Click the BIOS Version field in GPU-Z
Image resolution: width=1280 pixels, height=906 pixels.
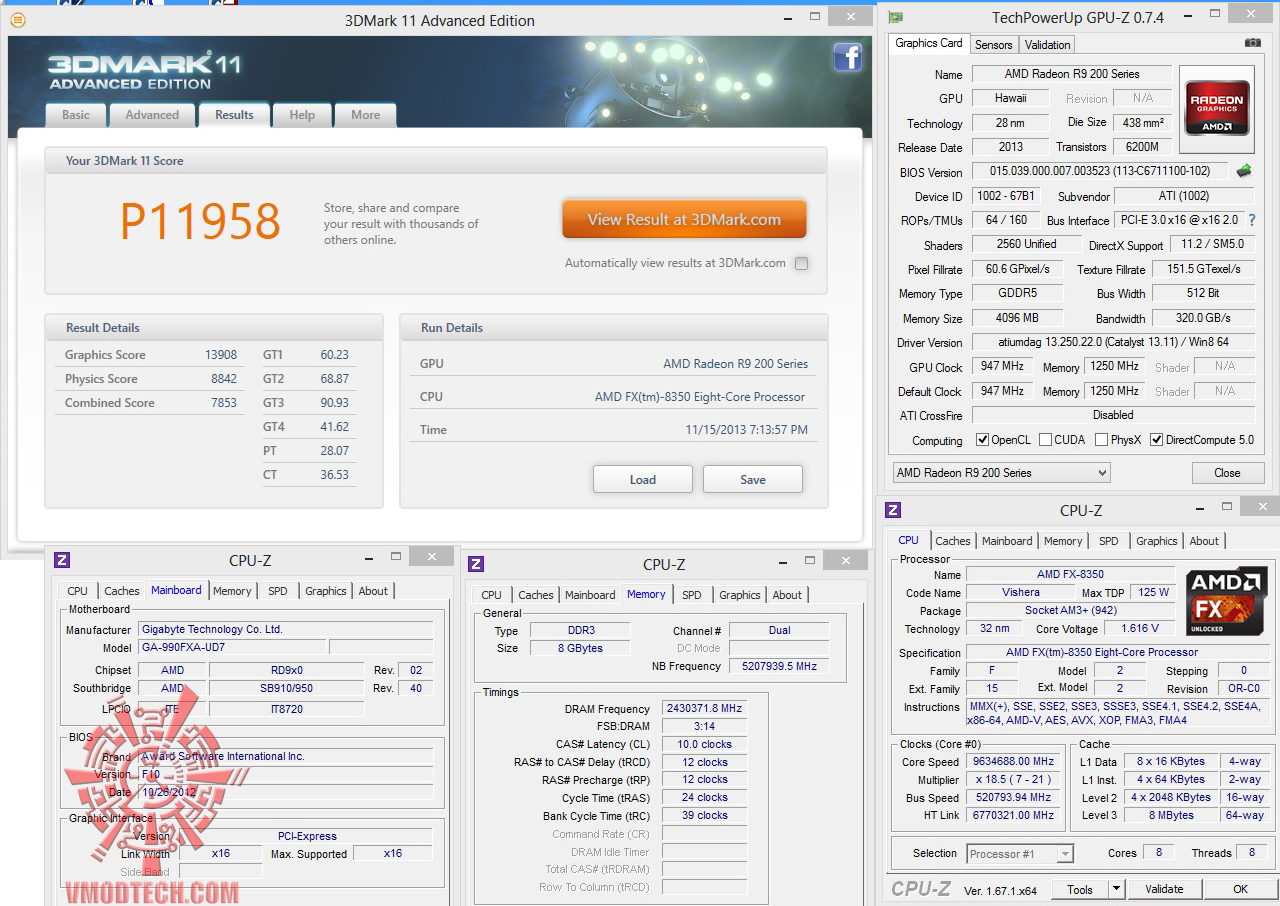pos(1099,172)
